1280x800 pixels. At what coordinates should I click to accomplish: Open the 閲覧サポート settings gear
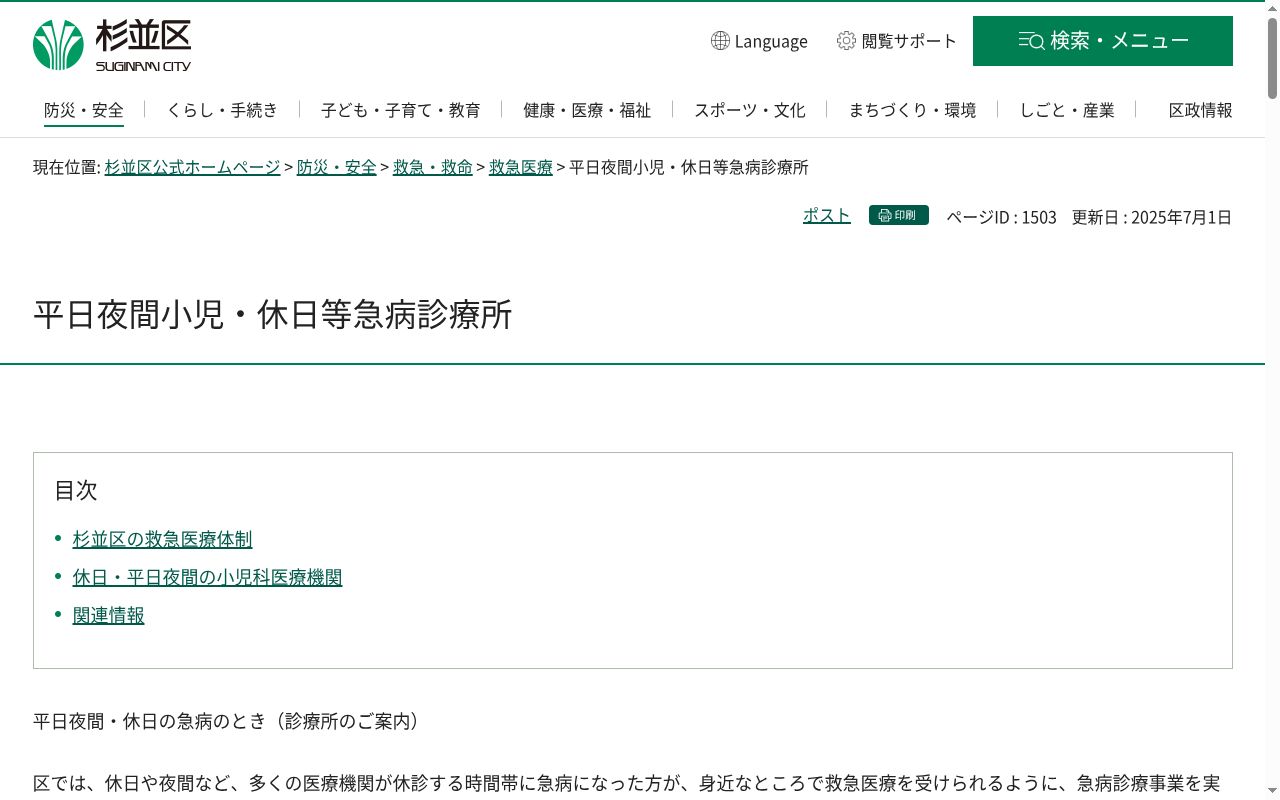(846, 41)
